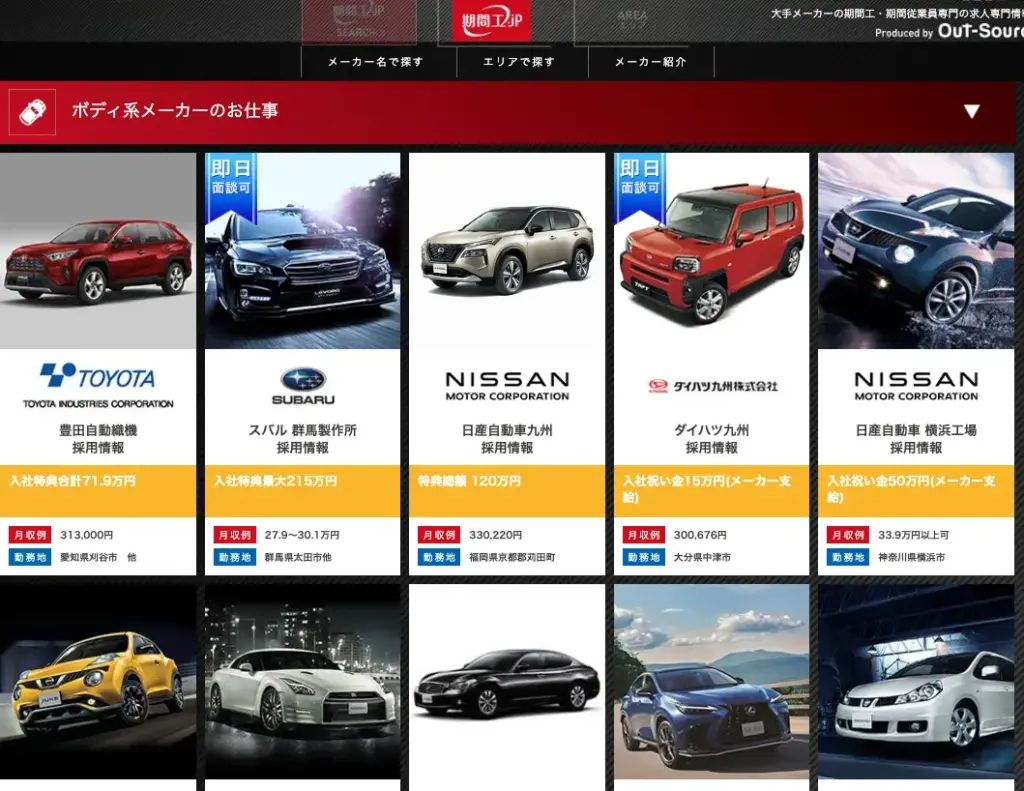
Task: Click the black Nissan sedan photo
Action: (507, 681)
